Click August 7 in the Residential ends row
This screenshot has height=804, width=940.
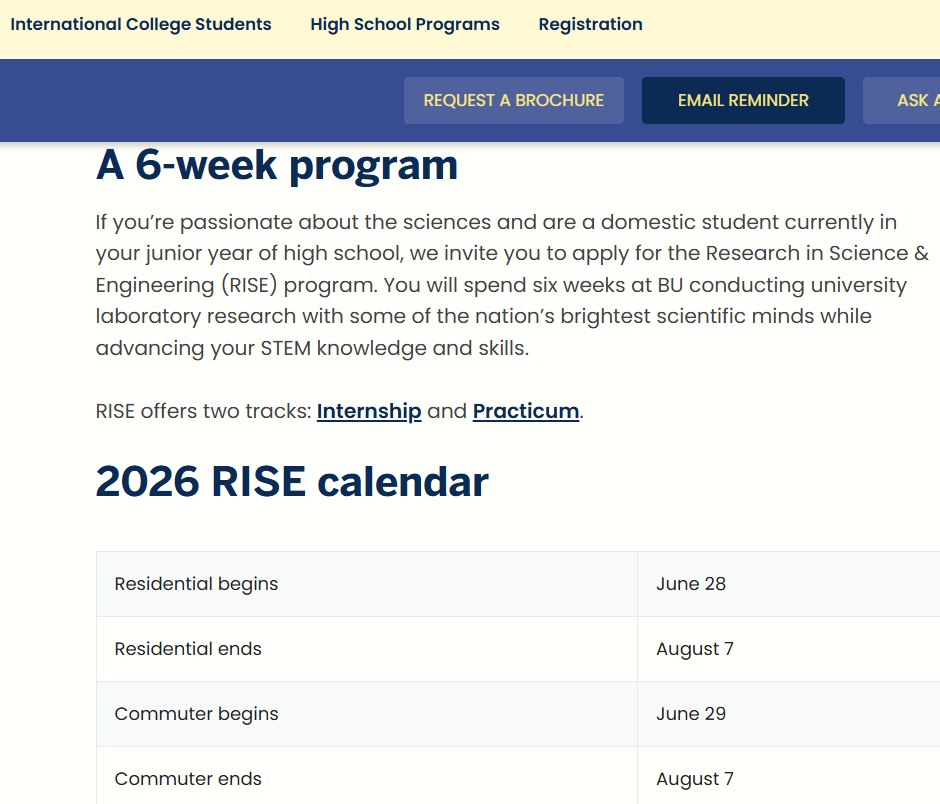[695, 649]
